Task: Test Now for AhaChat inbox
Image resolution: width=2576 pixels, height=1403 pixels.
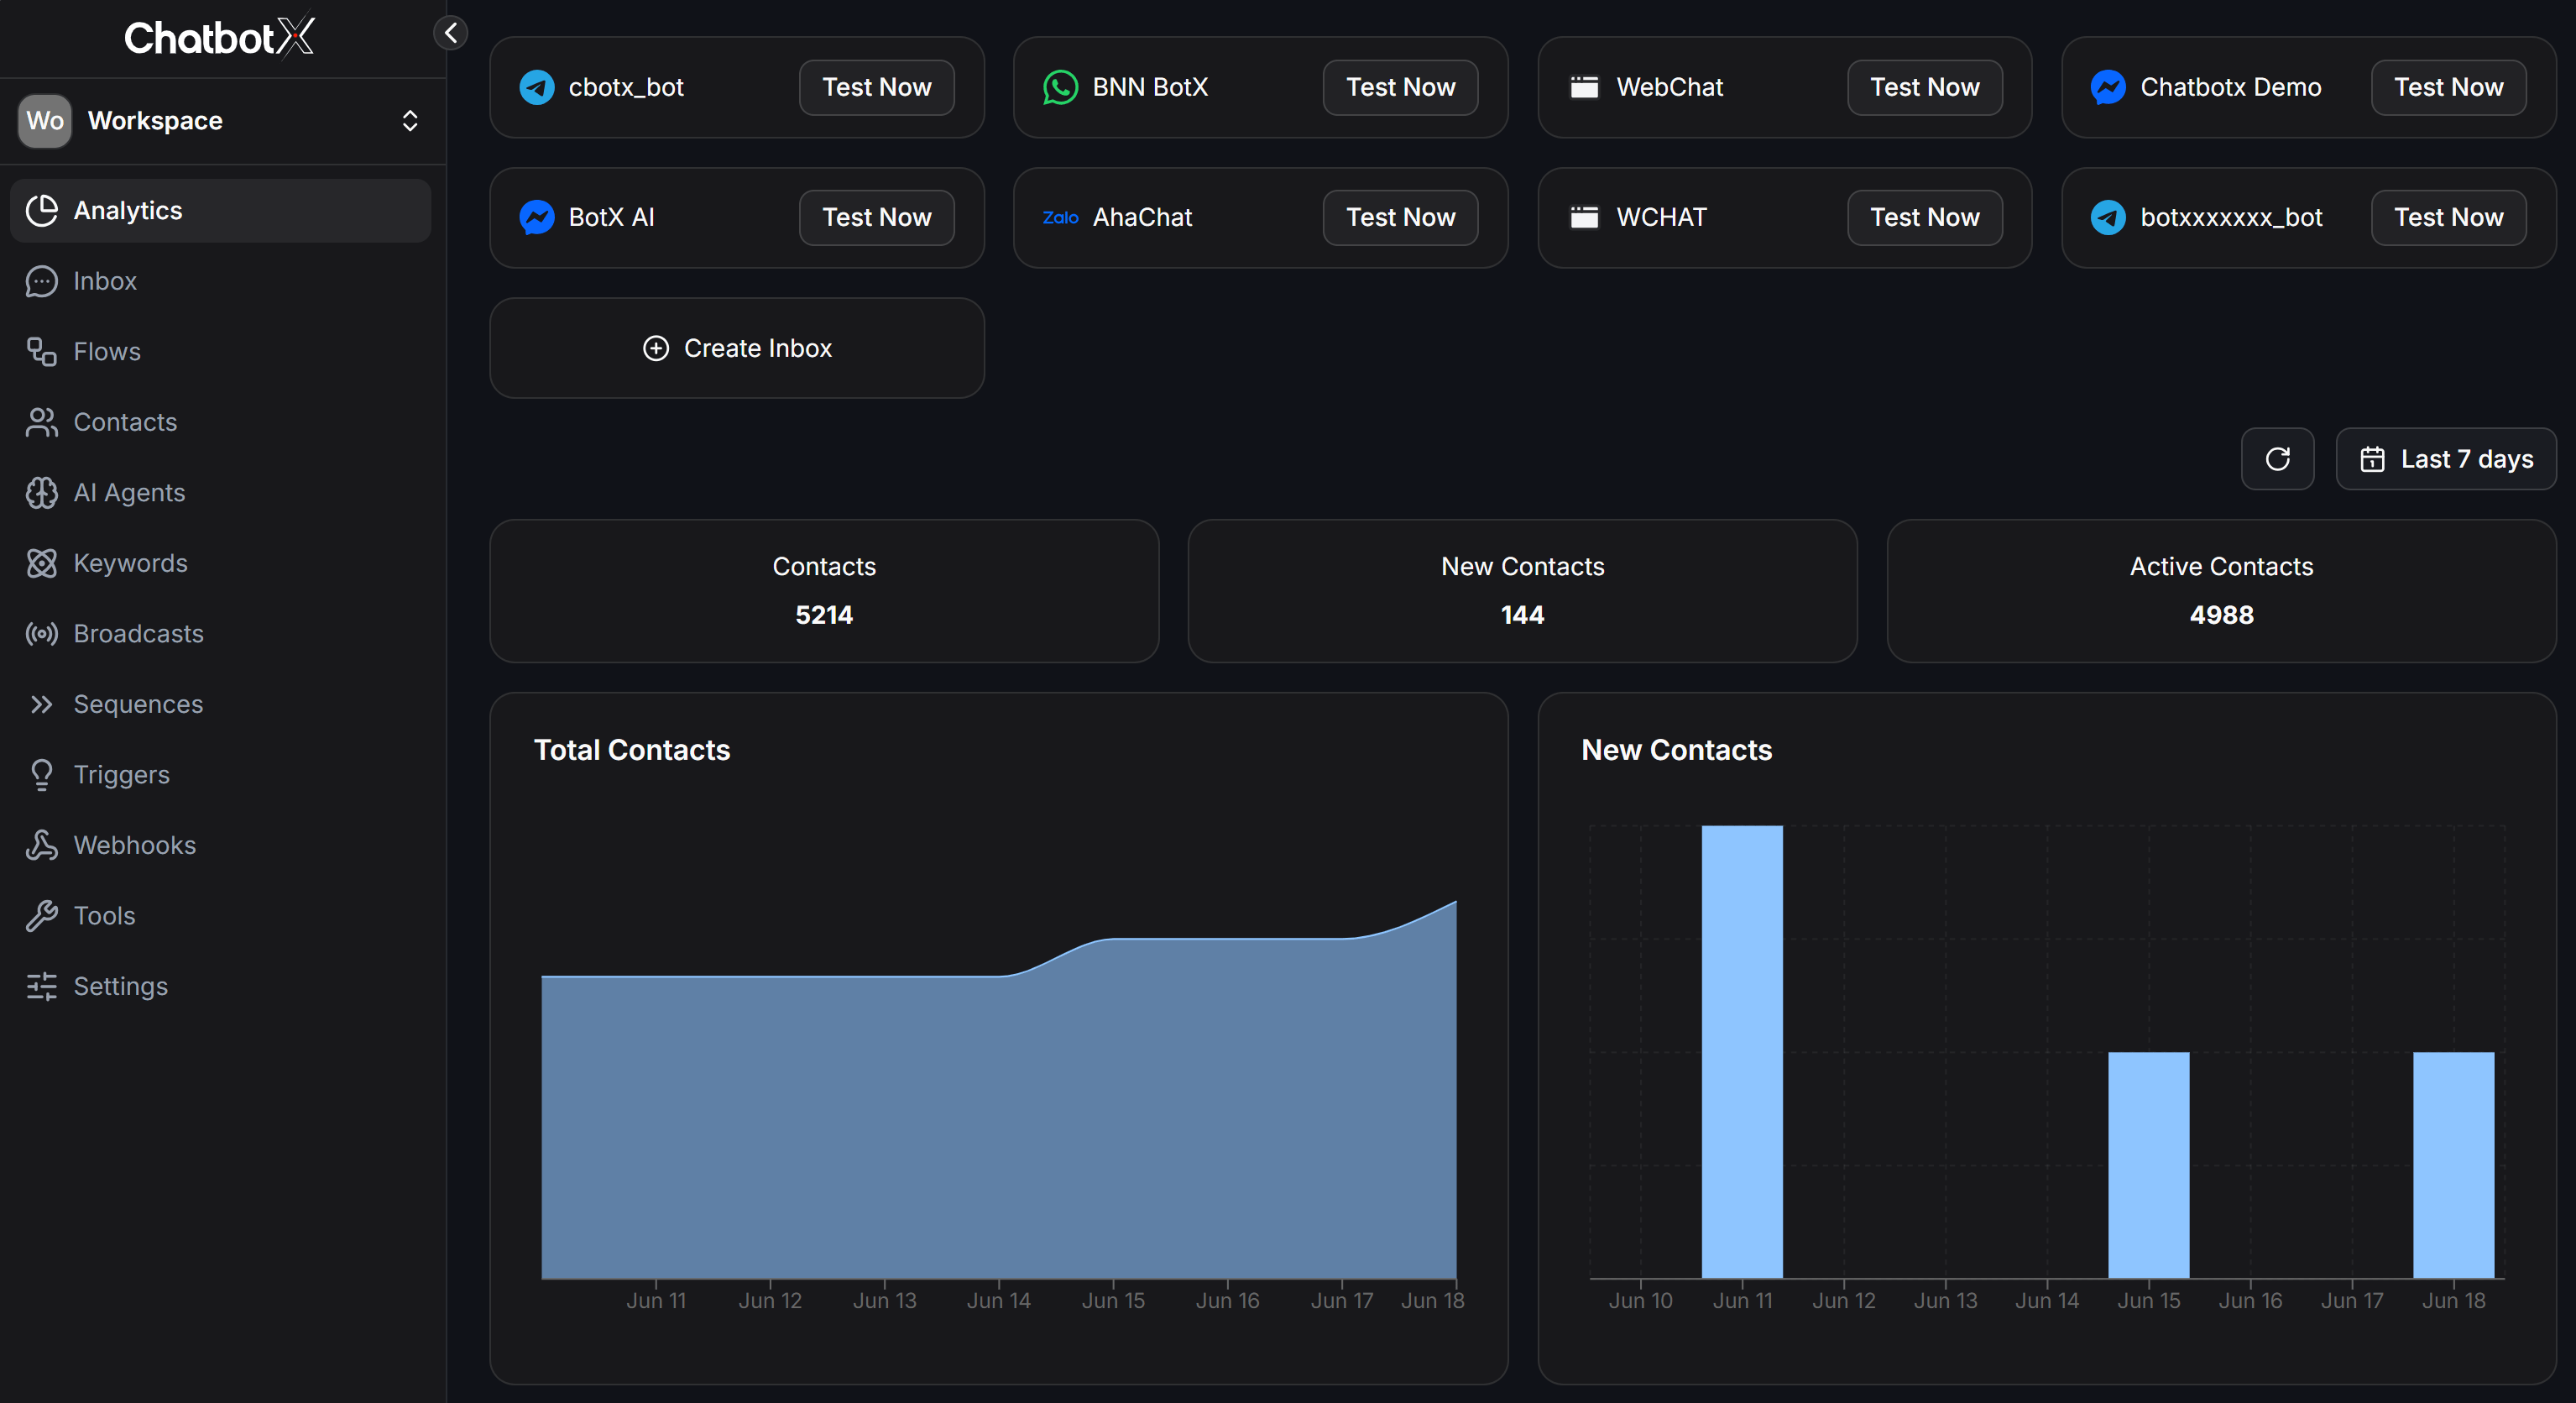Action: click(1400, 217)
